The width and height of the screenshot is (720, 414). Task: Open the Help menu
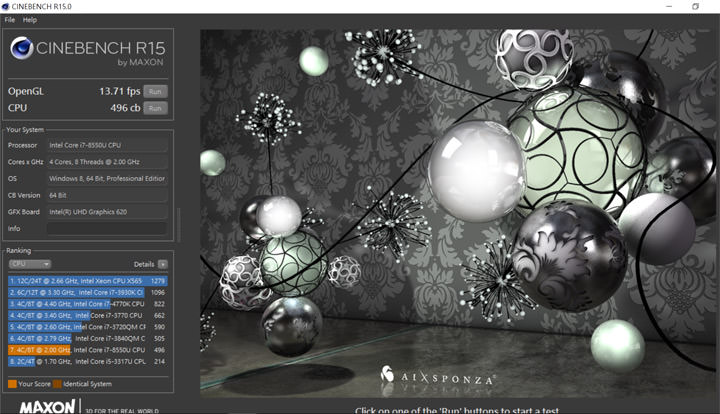coord(30,19)
